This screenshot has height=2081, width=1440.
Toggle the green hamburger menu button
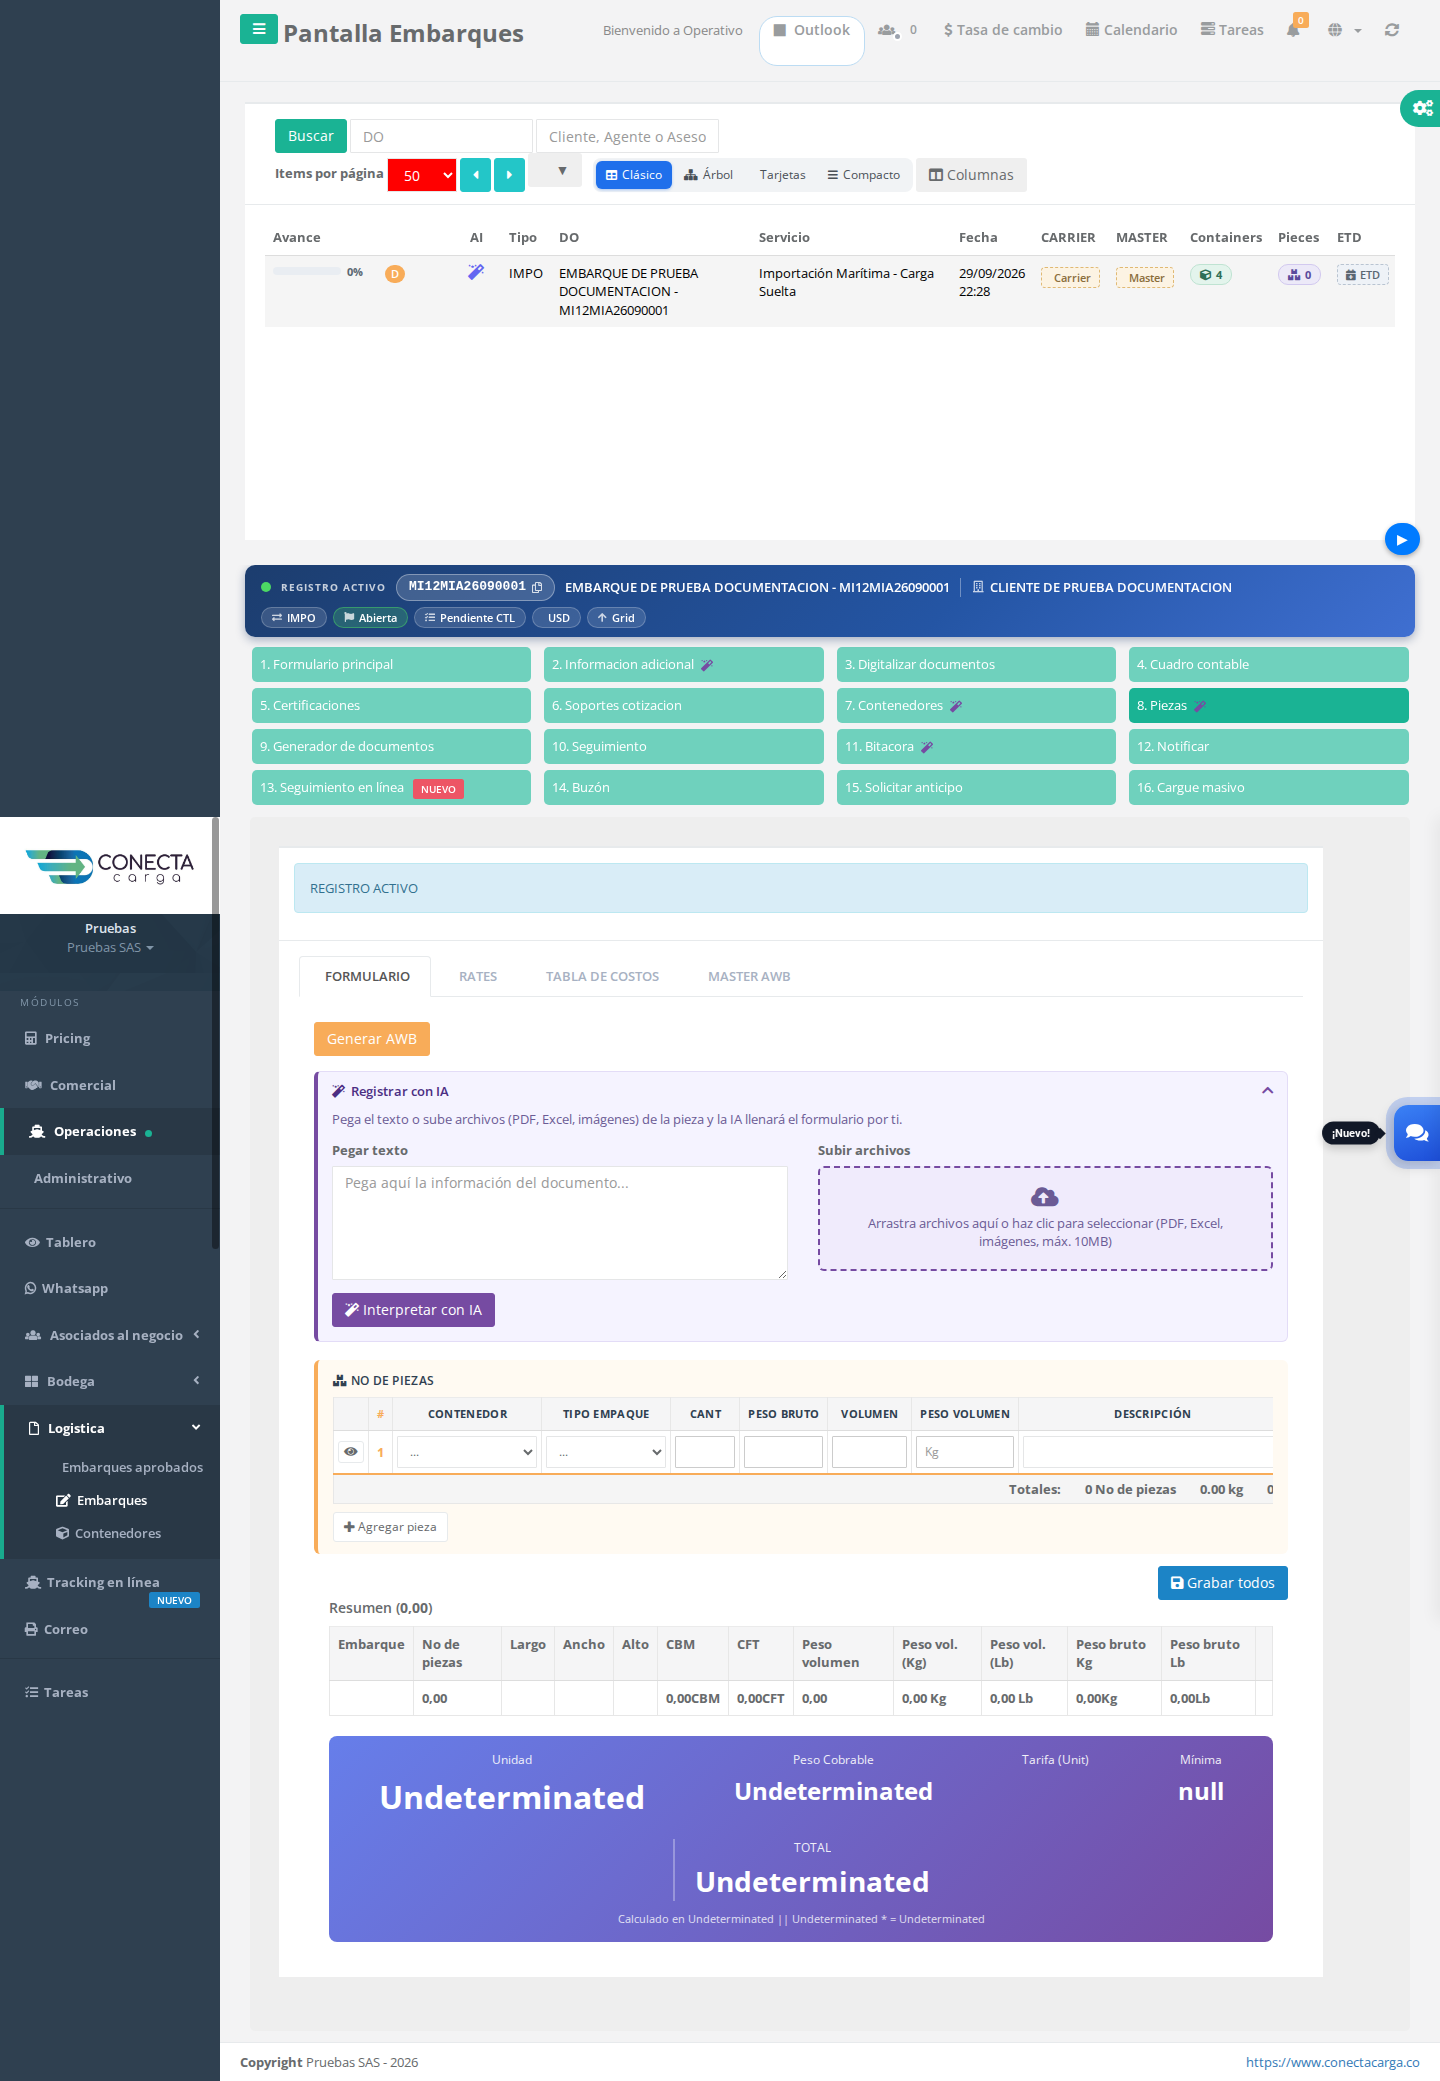coord(258,29)
